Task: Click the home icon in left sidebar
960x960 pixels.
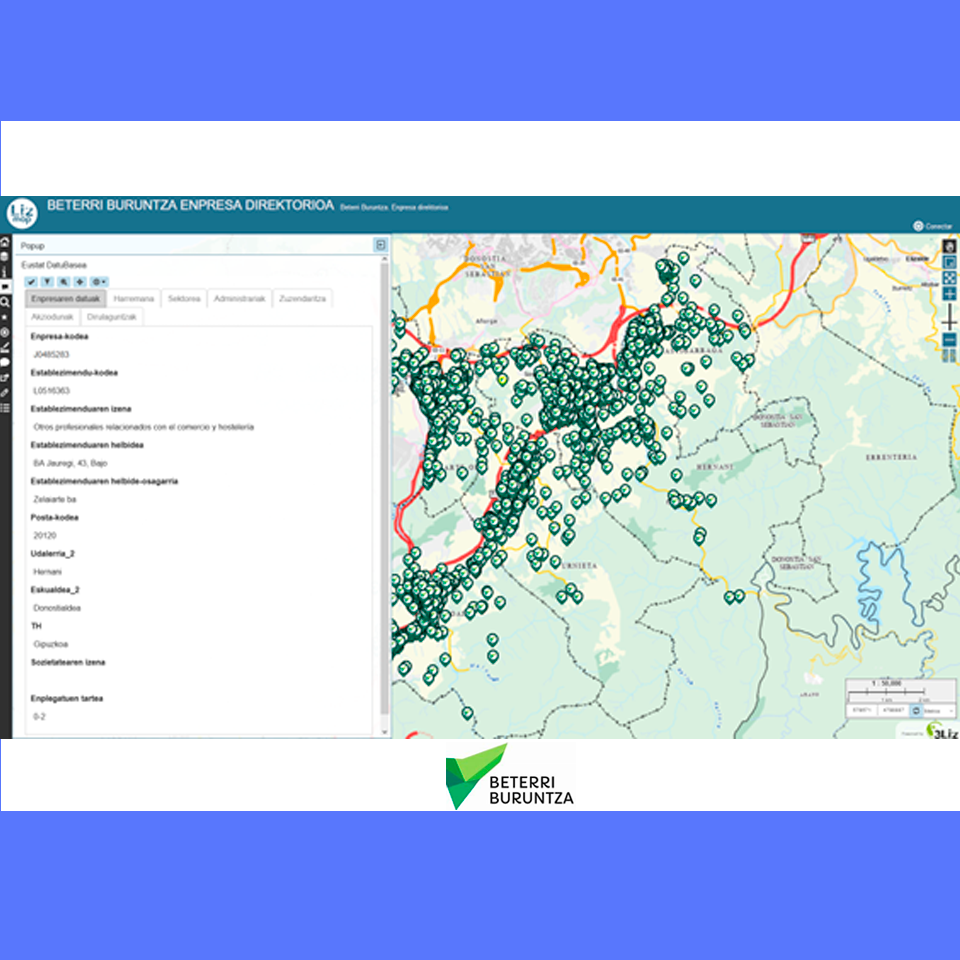Action: pyautogui.click(x=5, y=242)
